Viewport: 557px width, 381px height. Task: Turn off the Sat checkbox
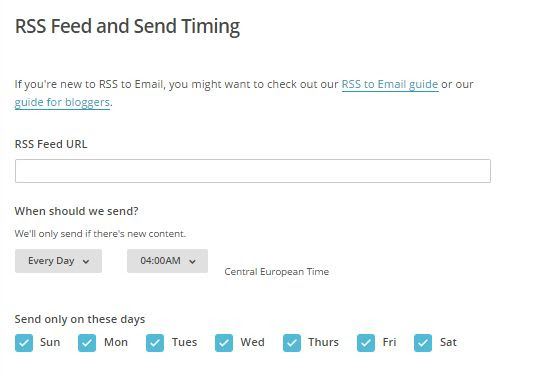(x=423, y=343)
